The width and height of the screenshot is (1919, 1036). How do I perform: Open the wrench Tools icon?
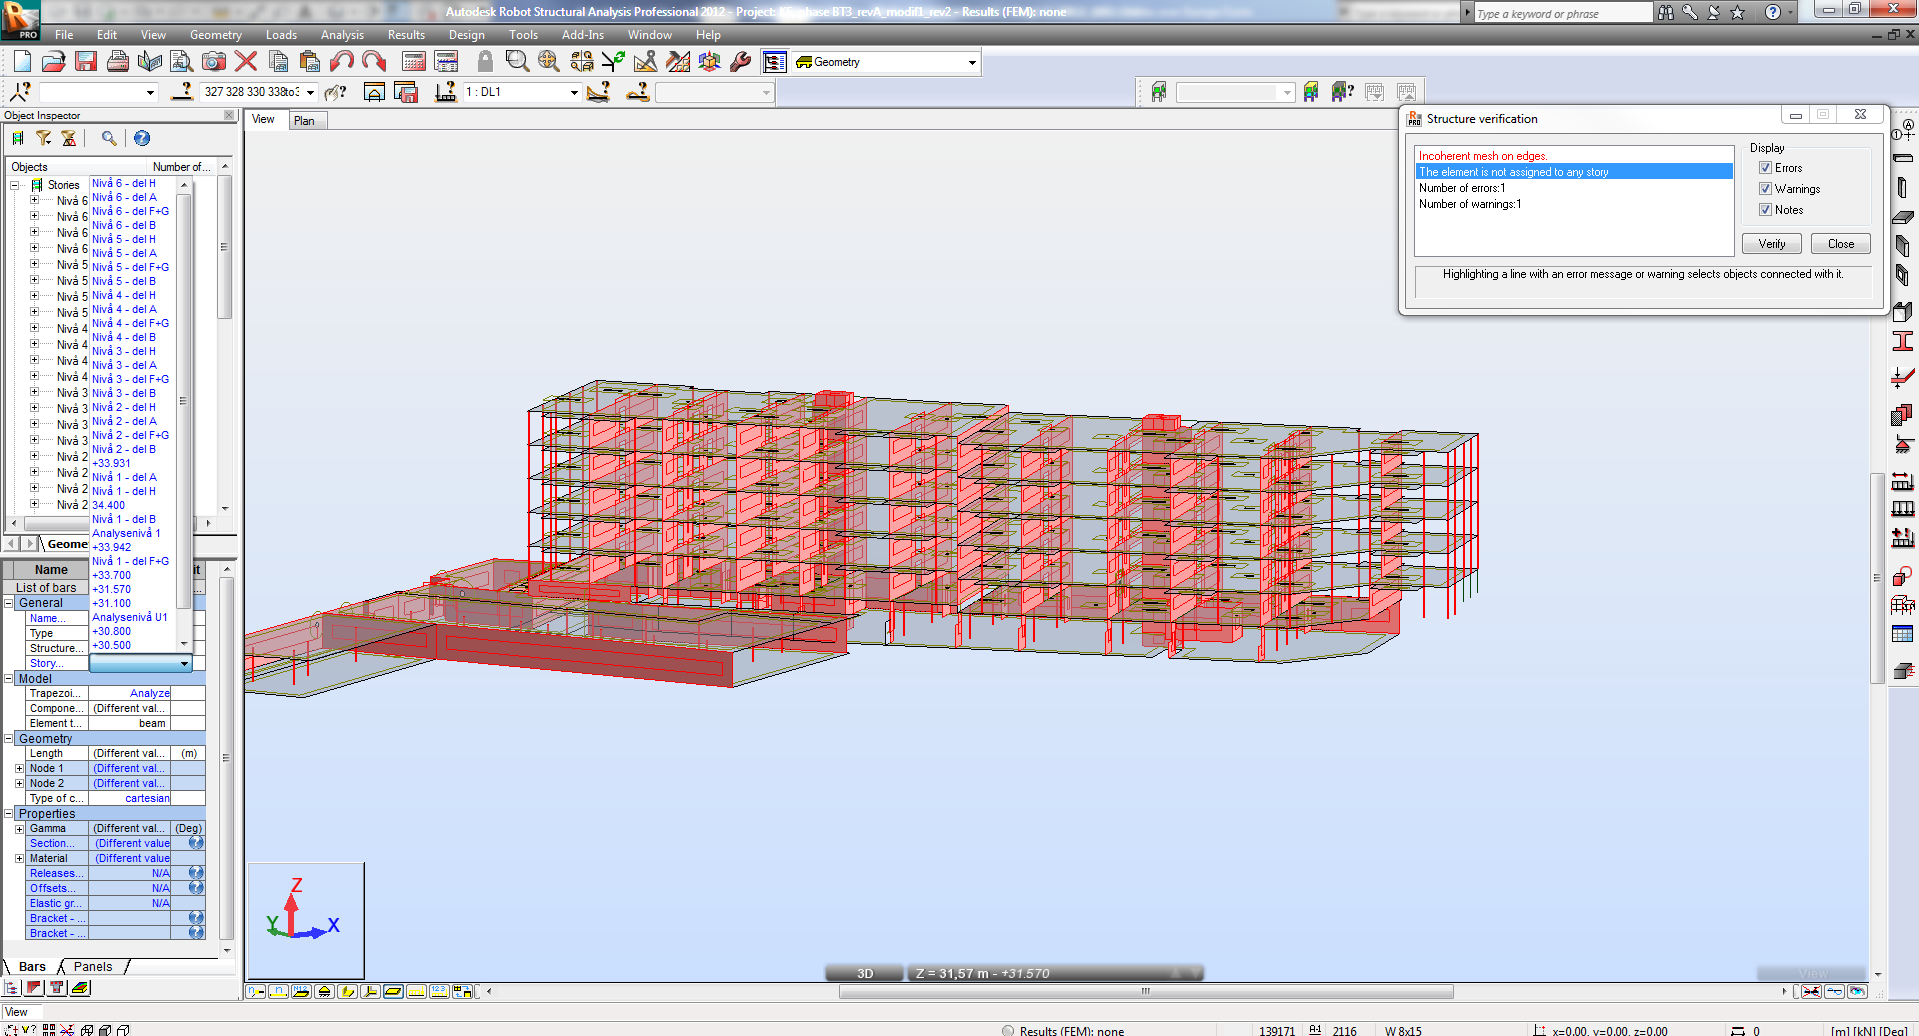(x=741, y=61)
